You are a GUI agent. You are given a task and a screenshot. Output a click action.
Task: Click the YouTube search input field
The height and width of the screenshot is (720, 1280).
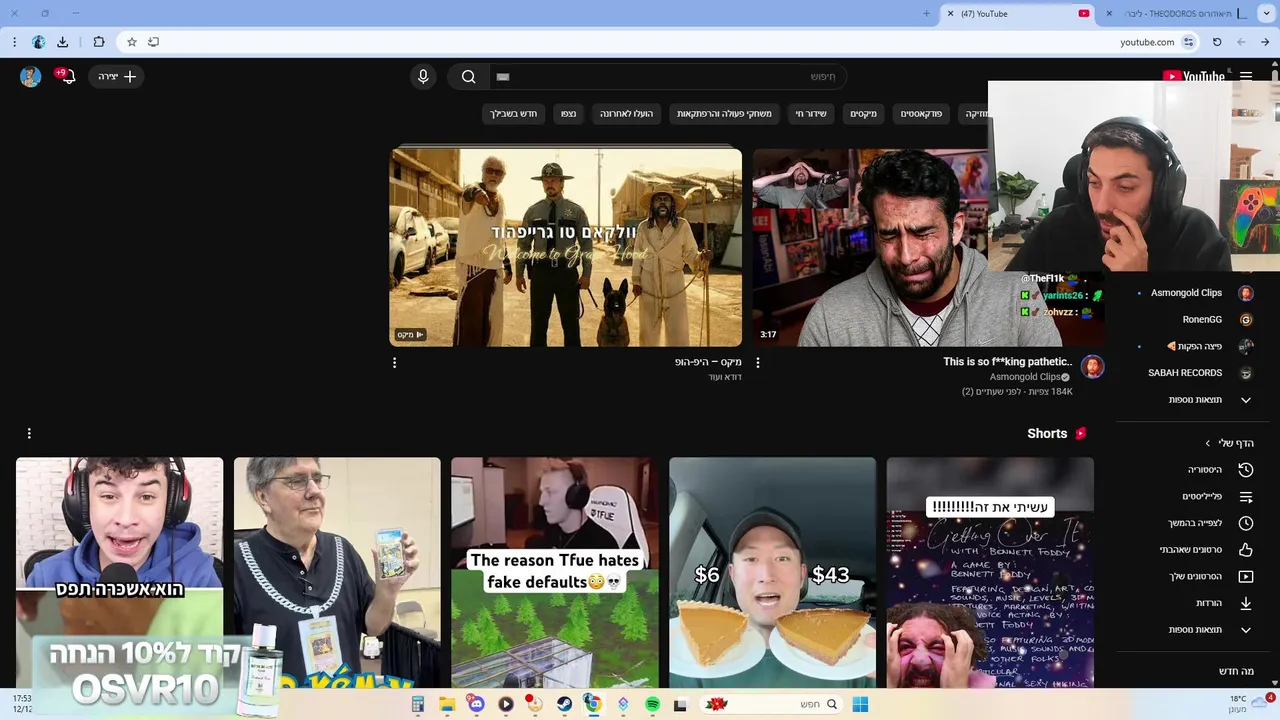tap(668, 77)
